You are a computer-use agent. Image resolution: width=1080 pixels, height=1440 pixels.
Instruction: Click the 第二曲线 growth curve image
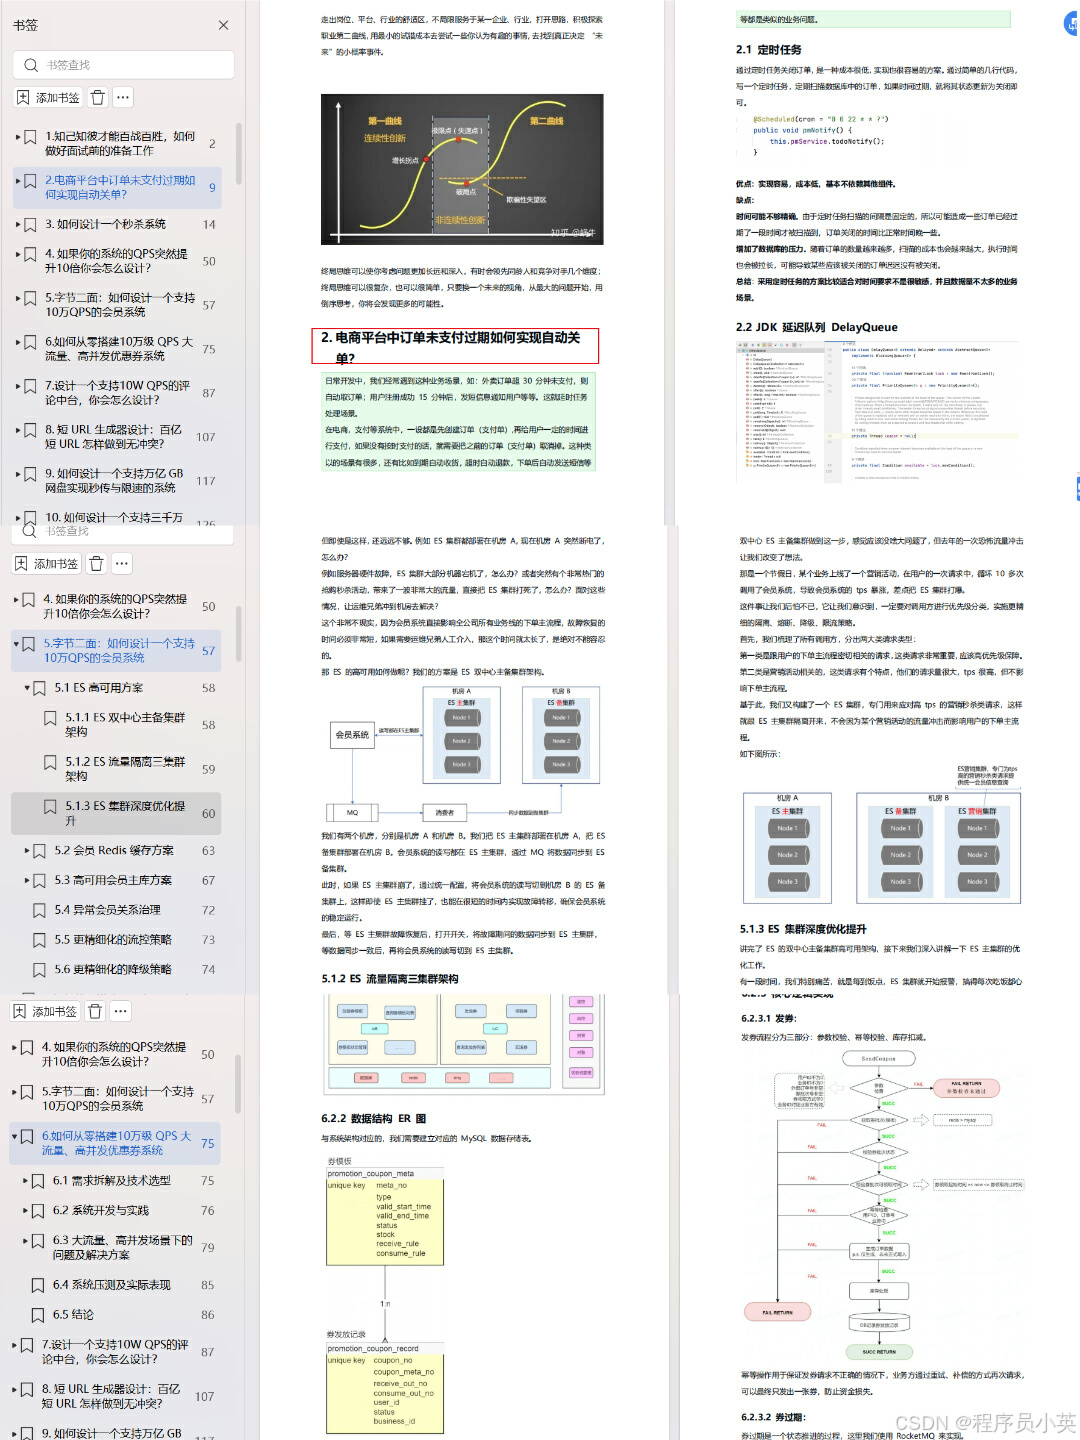coord(462,169)
